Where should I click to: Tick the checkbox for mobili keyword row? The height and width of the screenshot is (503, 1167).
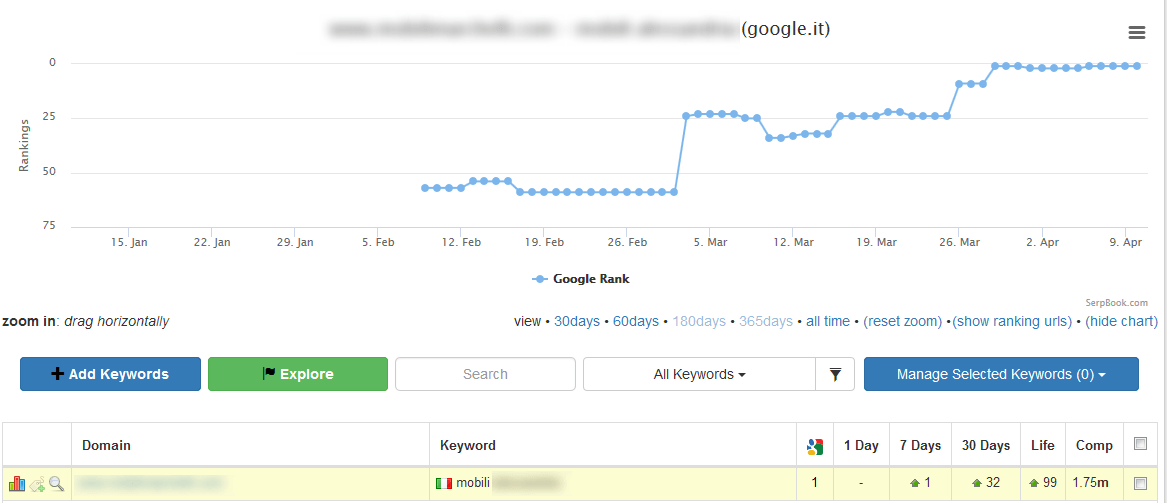(x=1139, y=484)
